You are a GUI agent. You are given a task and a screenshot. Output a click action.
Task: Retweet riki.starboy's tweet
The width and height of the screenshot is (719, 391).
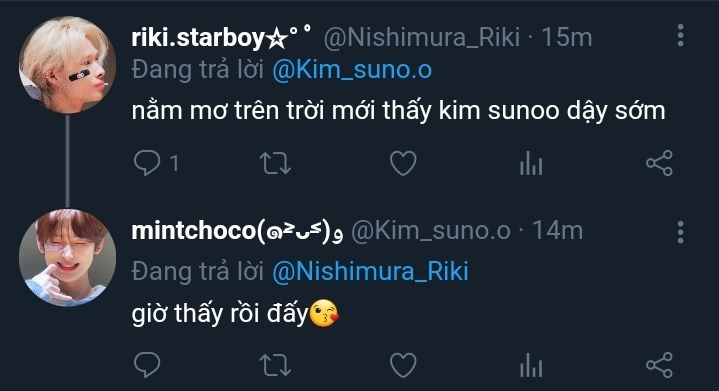(x=275, y=164)
